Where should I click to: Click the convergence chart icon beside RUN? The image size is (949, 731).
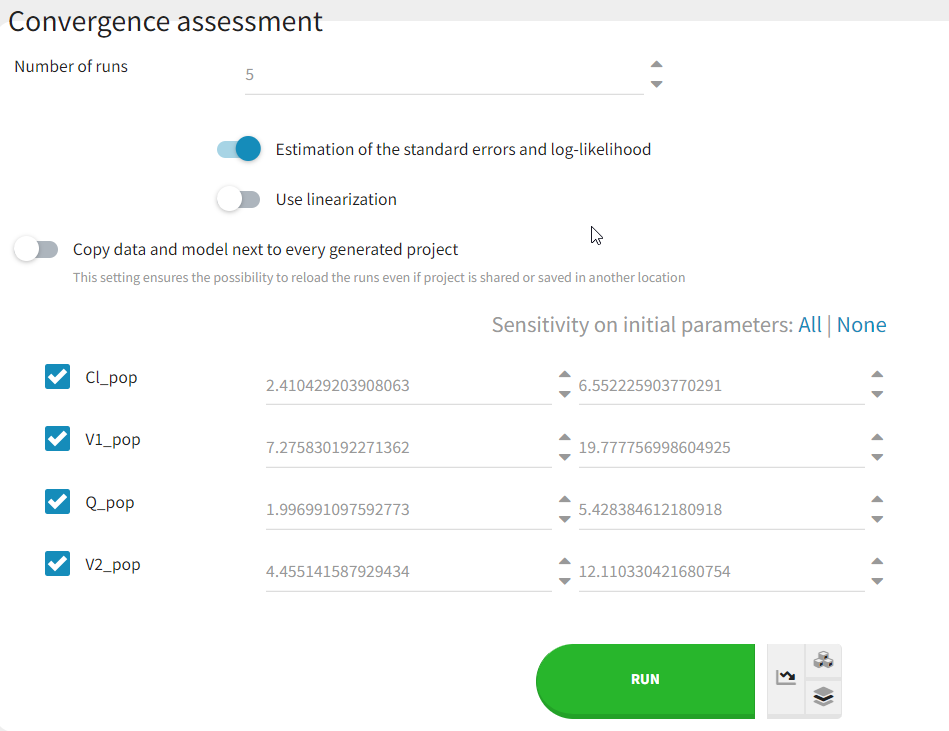(x=786, y=679)
